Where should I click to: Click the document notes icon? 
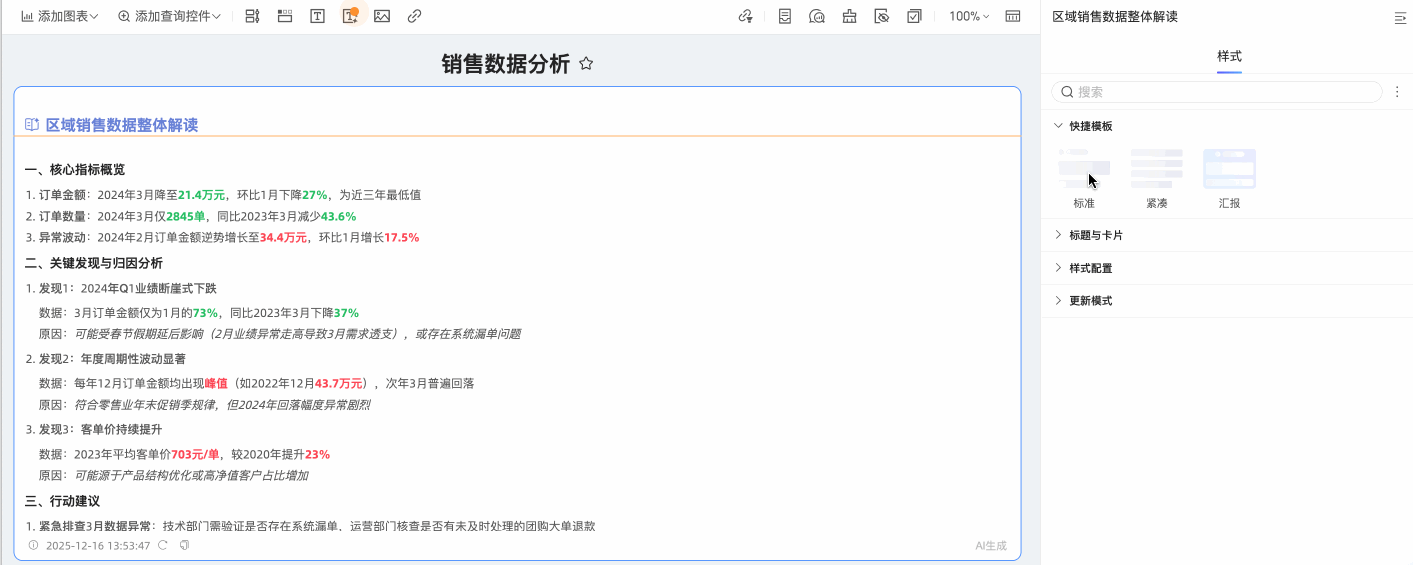pyautogui.click(x=785, y=16)
